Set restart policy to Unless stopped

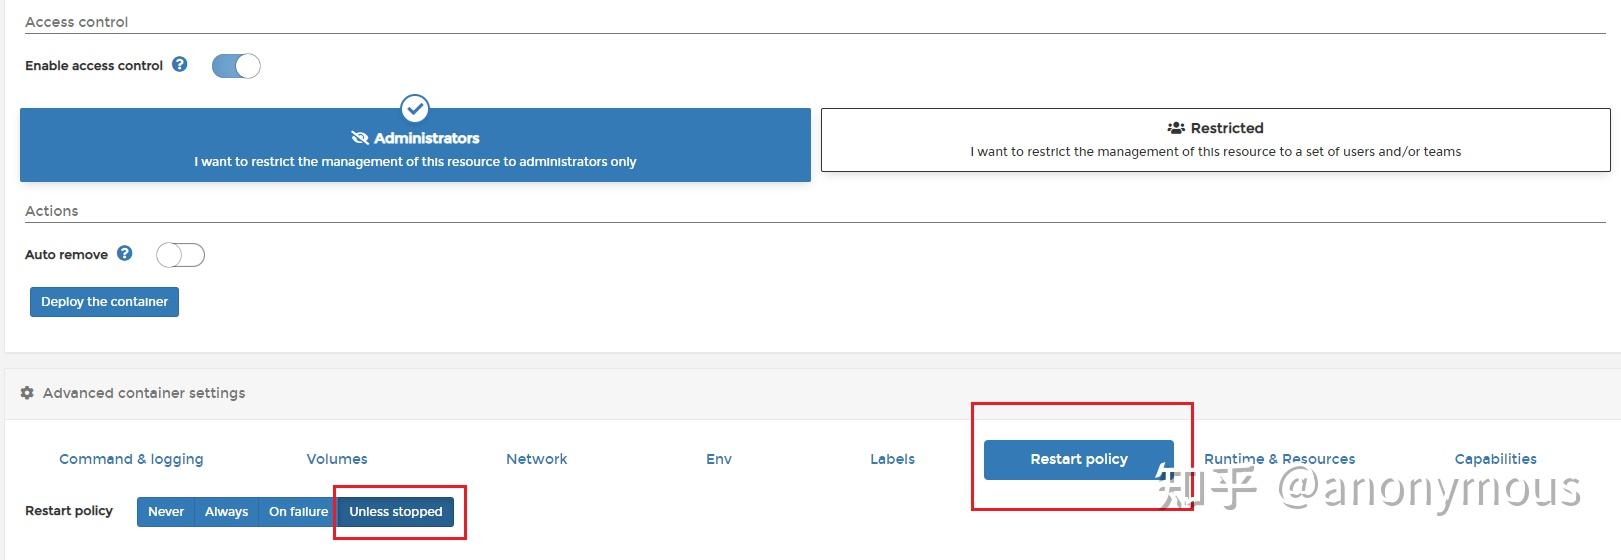(x=396, y=512)
